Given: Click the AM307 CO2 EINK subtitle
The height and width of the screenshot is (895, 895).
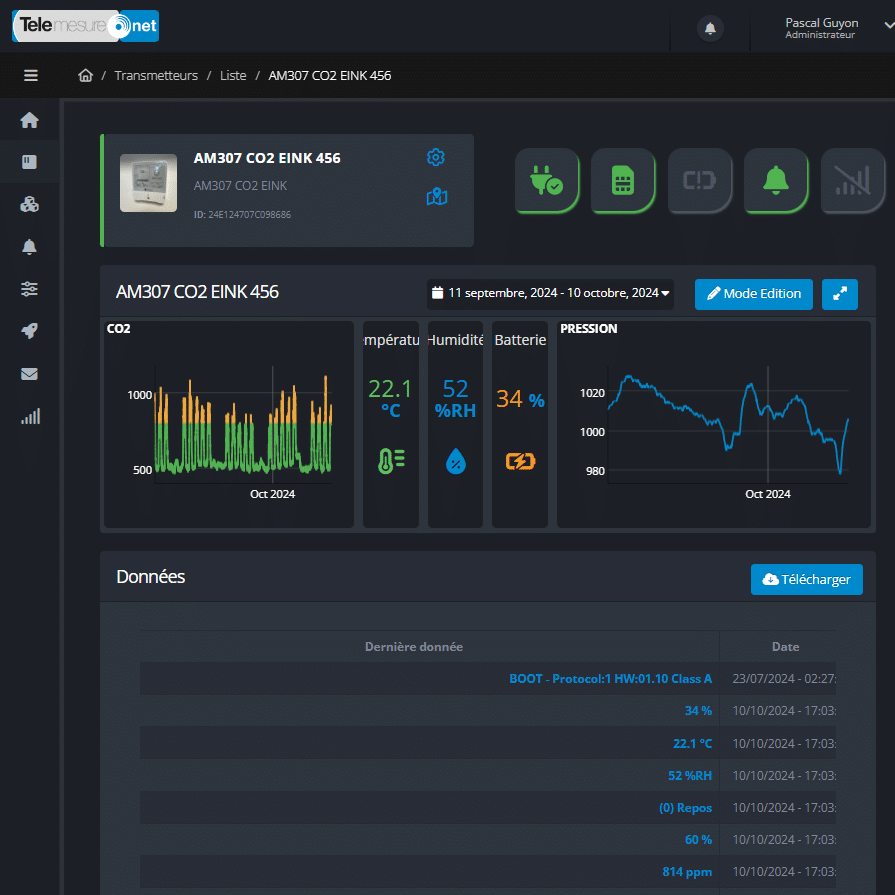Looking at the screenshot, I should tap(240, 186).
